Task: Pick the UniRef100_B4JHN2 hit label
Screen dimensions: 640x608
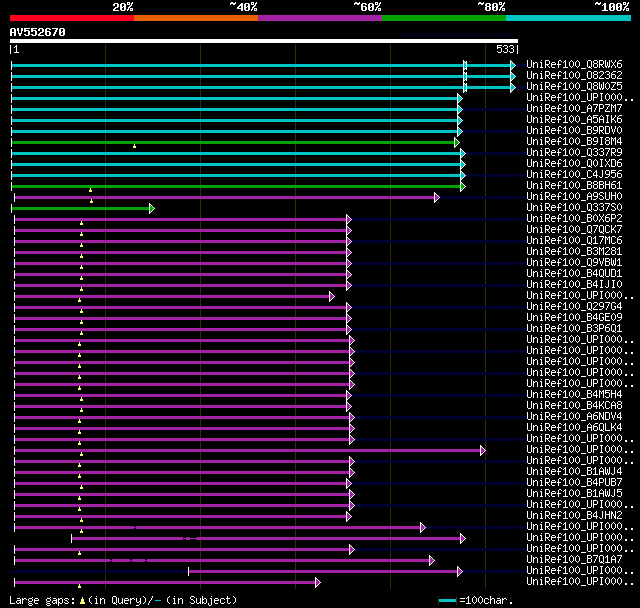Action: point(574,516)
